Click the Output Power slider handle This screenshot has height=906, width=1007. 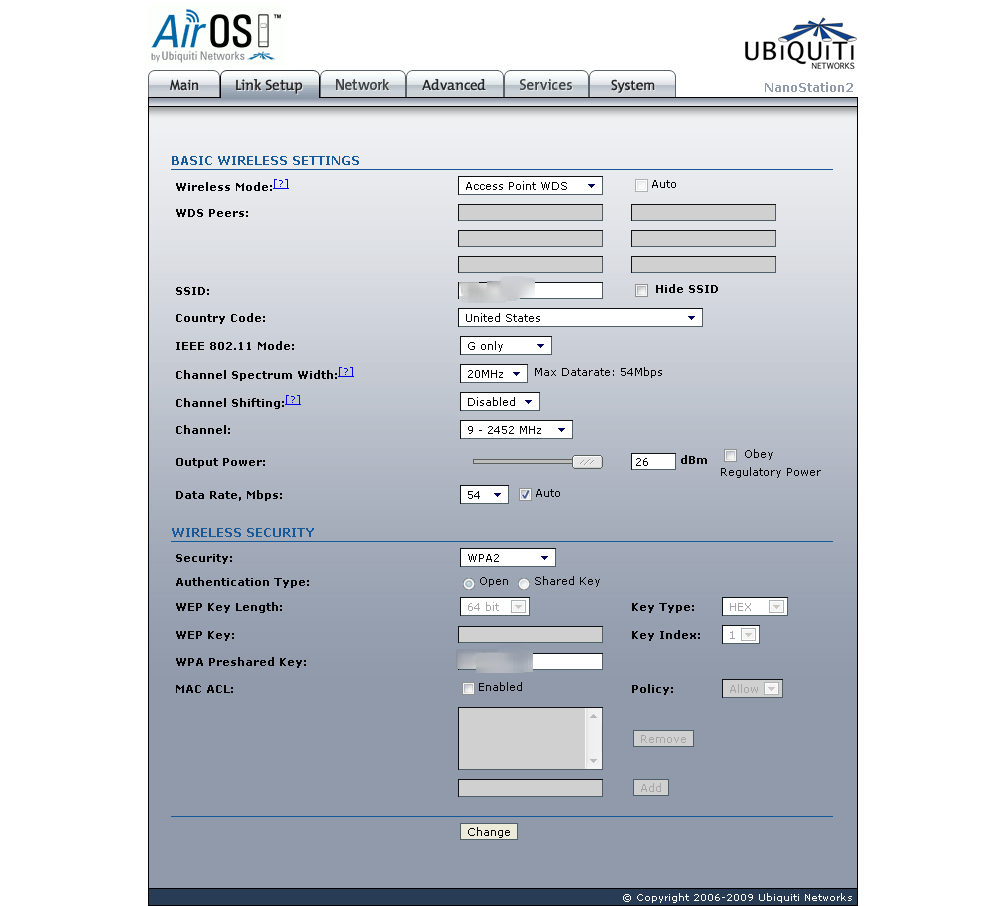[x=587, y=462]
